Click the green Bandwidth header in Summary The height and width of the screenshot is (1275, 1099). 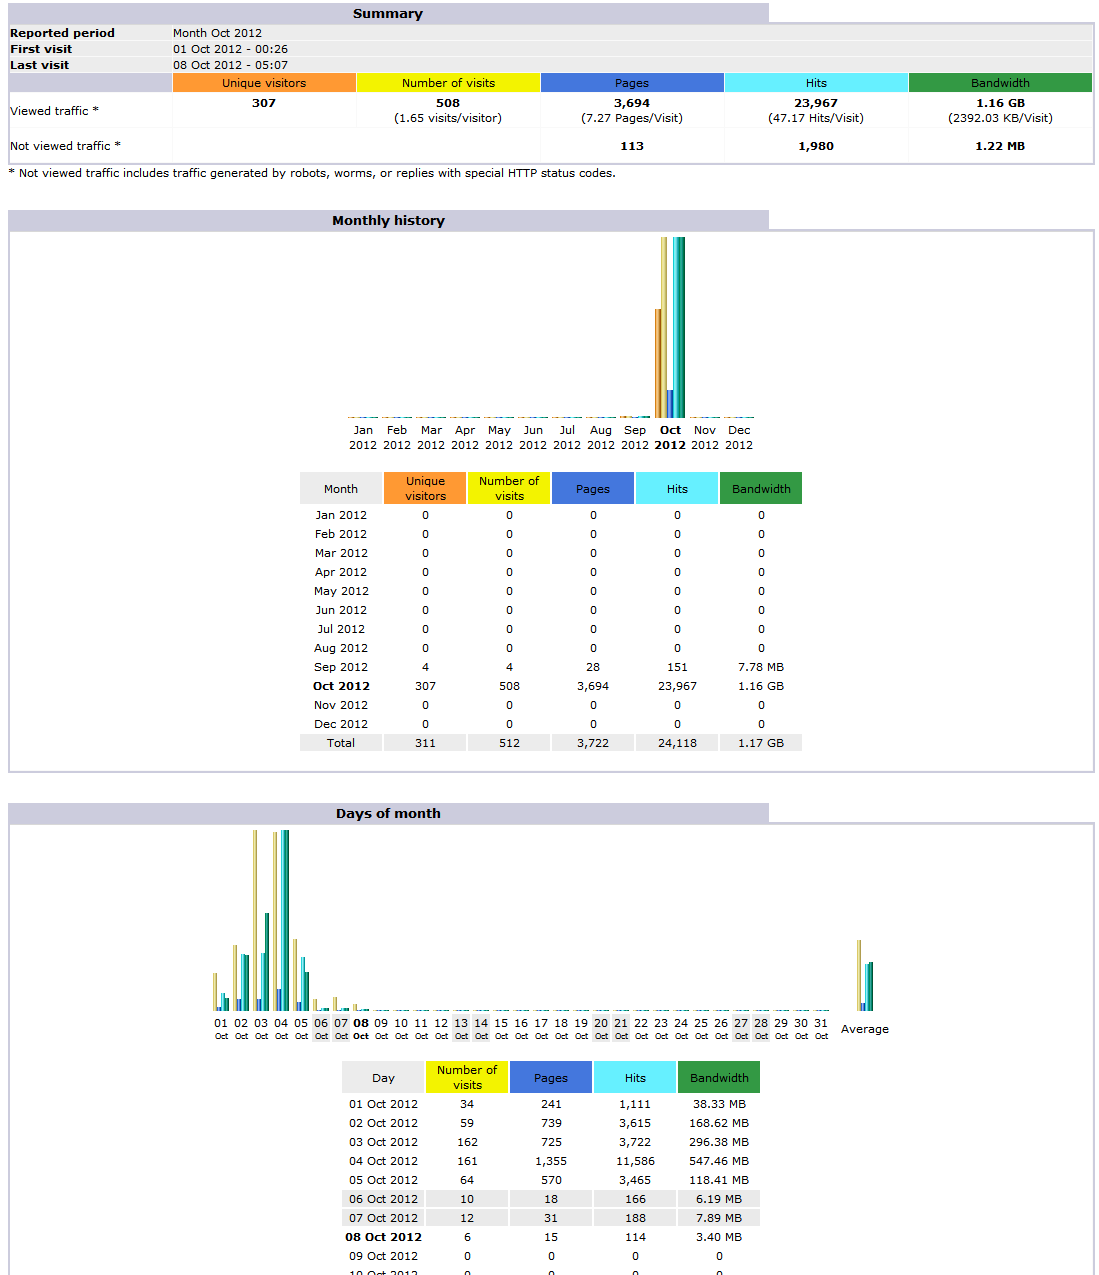[x=1000, y=83]
